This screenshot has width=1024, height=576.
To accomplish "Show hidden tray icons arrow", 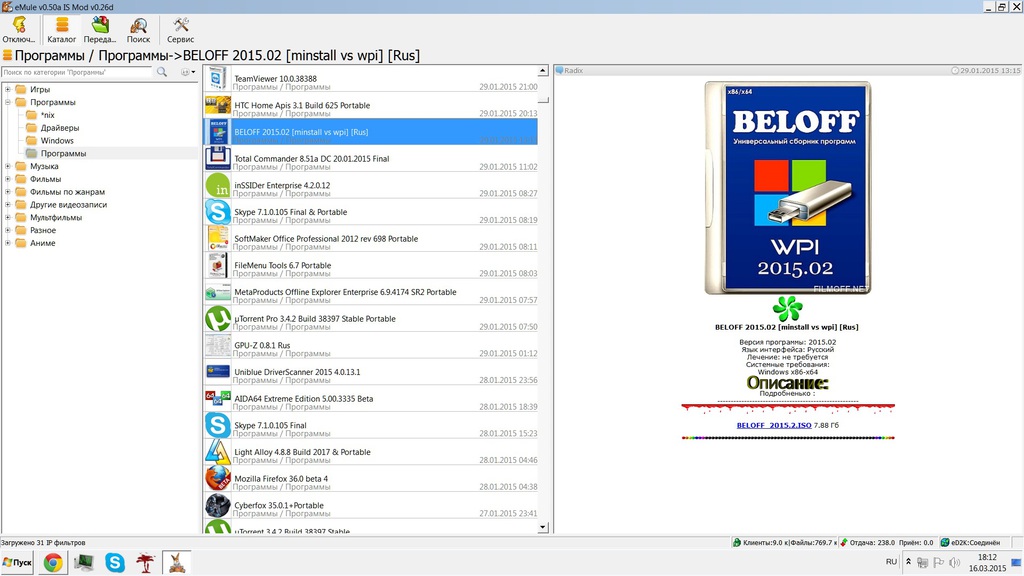I will (x=908, y=562).
